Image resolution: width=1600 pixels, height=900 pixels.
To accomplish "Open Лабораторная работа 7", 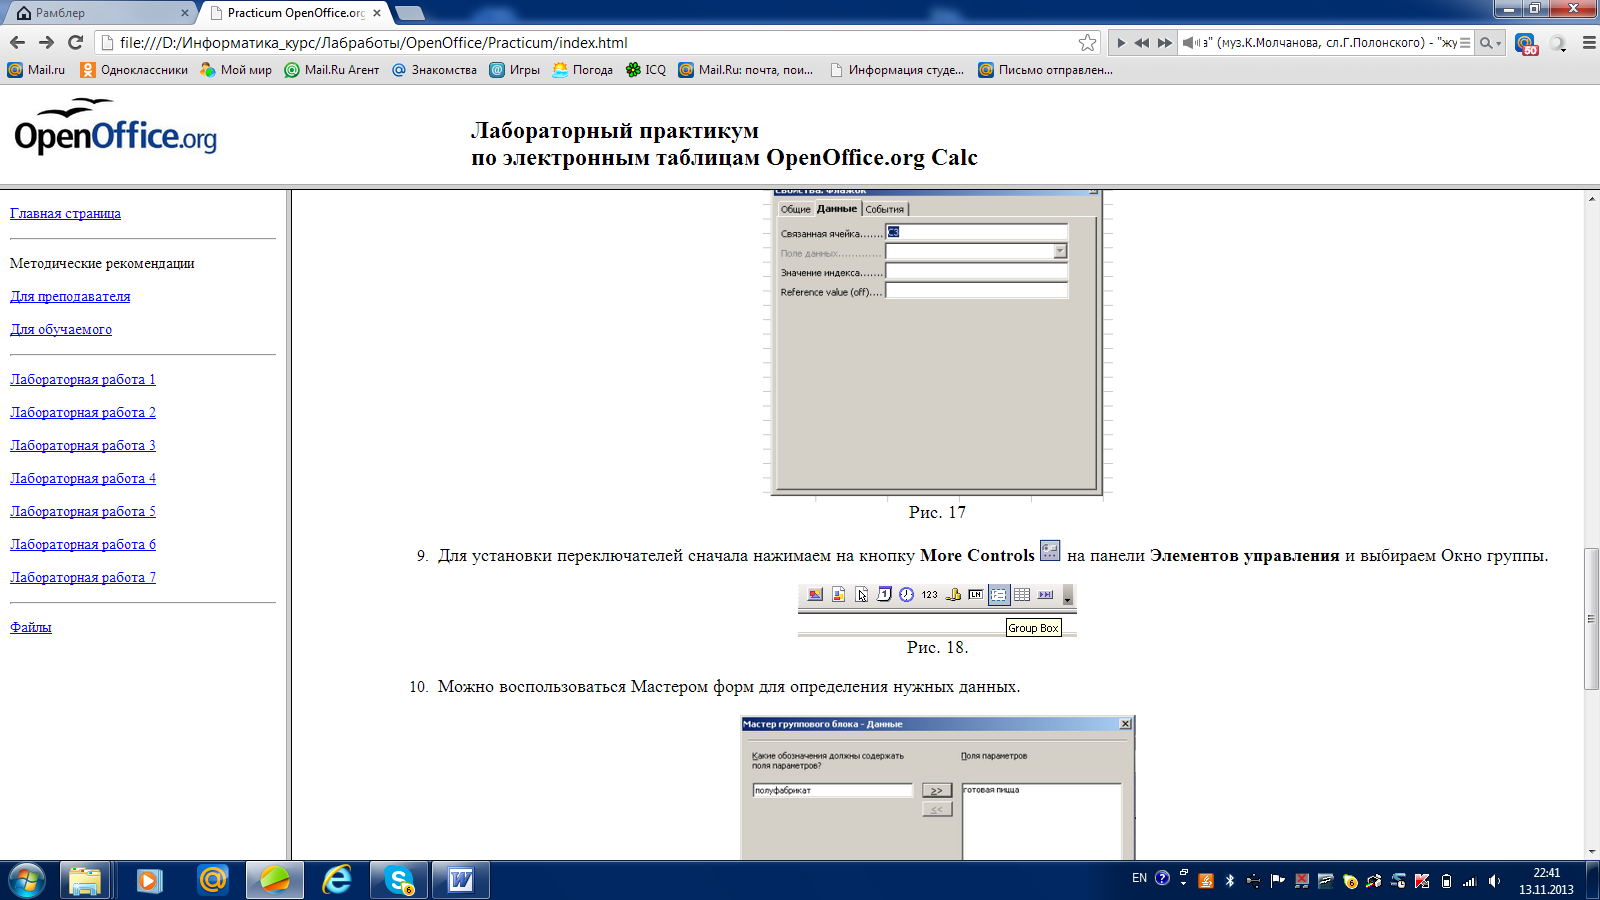I will [83, 577].
